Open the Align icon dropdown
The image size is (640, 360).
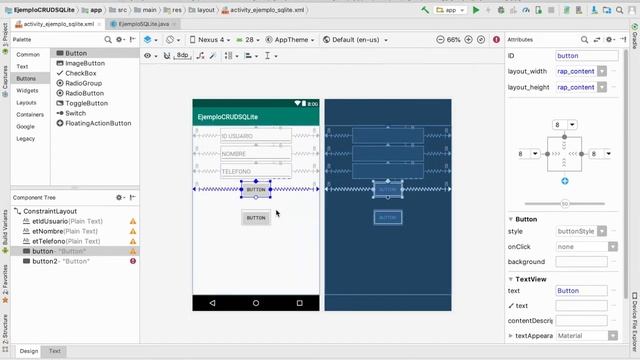[251, 56]
